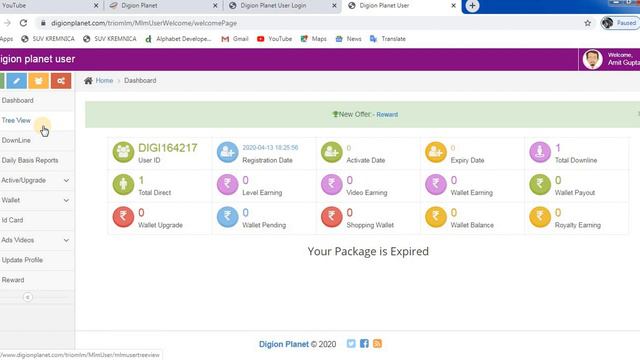640x360 pixels.
Task: Click the purple Total Downline icon
Action: coord(540,152)
